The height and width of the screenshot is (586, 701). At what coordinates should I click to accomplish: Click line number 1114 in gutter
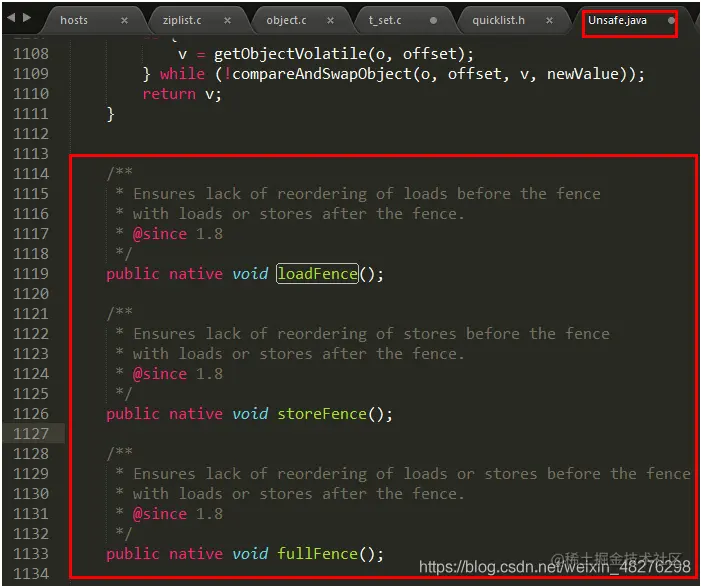tap(30, 173)
